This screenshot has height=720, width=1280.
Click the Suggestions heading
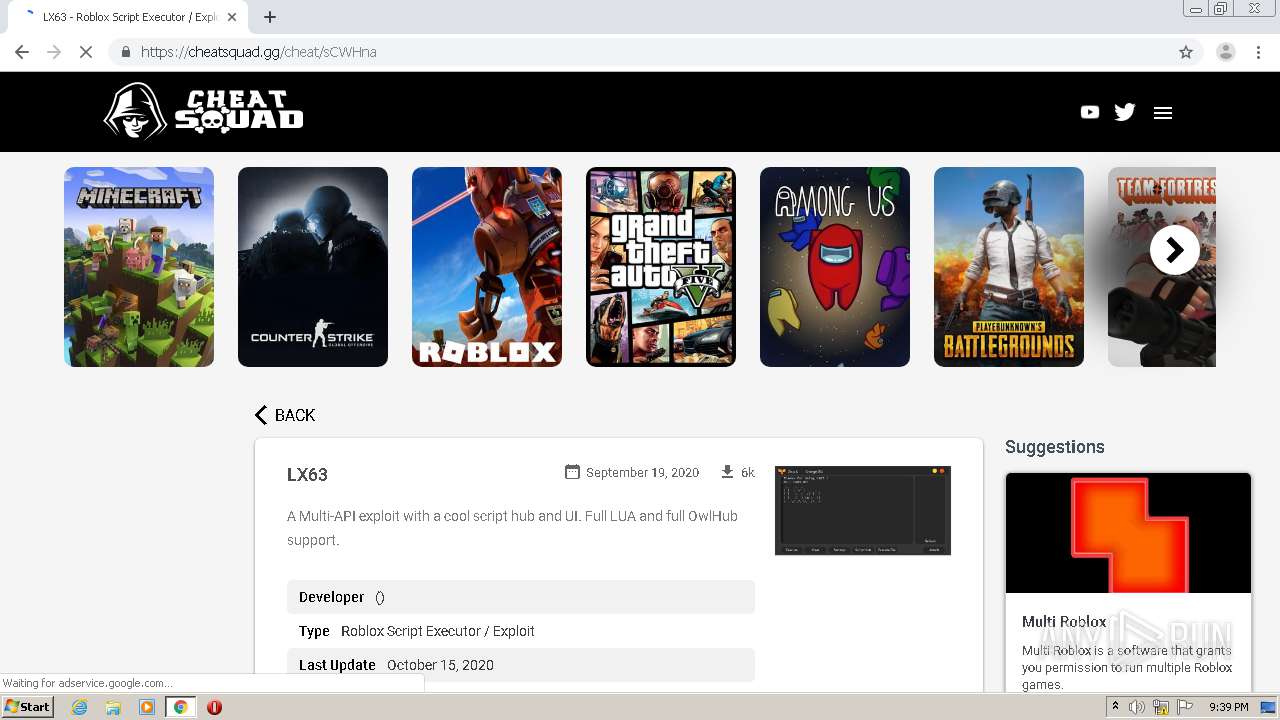[1055, 447]
